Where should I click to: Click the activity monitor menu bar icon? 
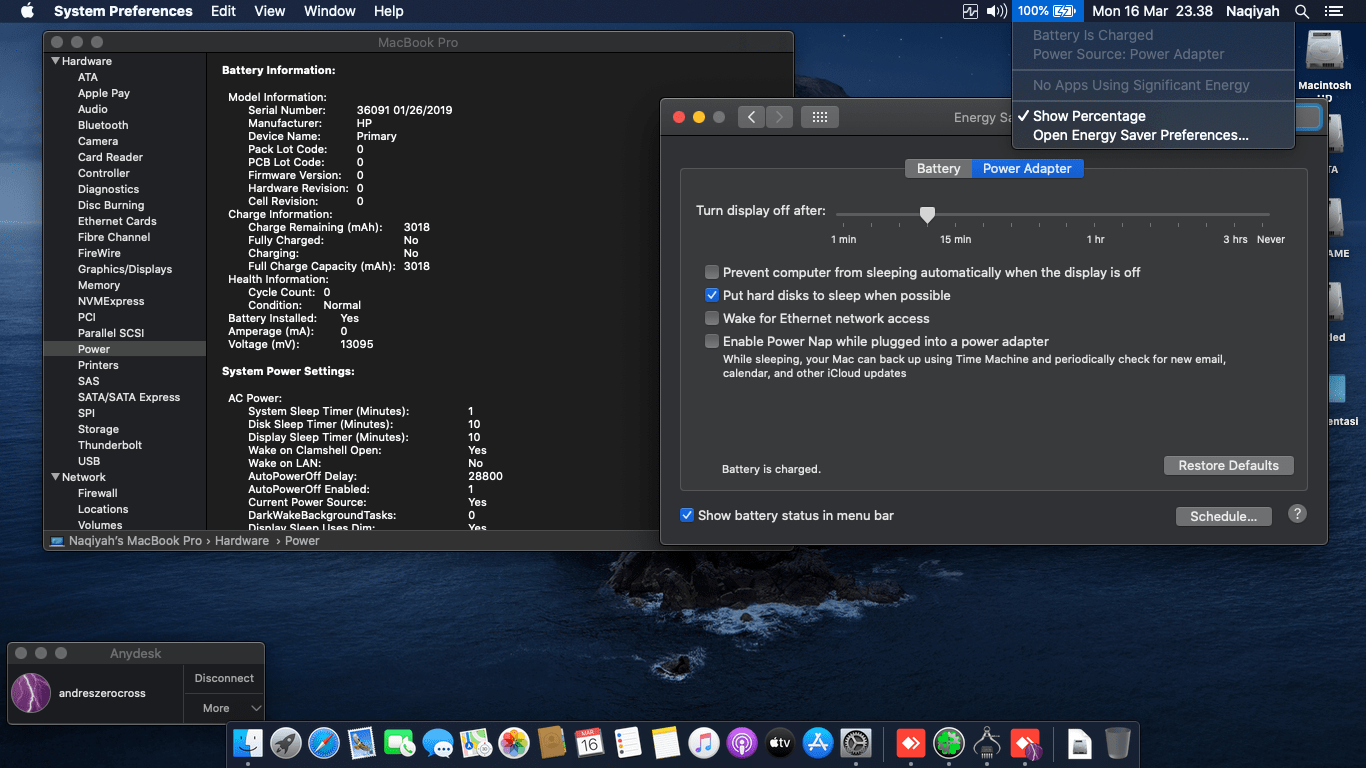tap(970, 11)
